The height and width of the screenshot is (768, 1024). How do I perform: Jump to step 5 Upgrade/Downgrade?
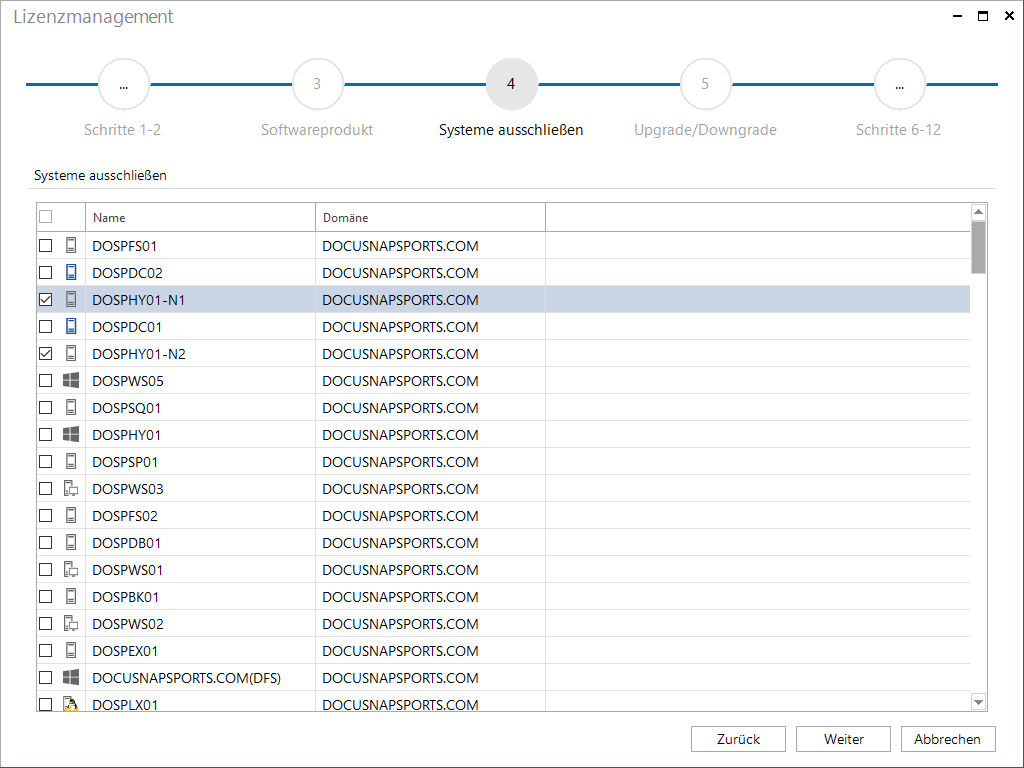click(705, 84)
